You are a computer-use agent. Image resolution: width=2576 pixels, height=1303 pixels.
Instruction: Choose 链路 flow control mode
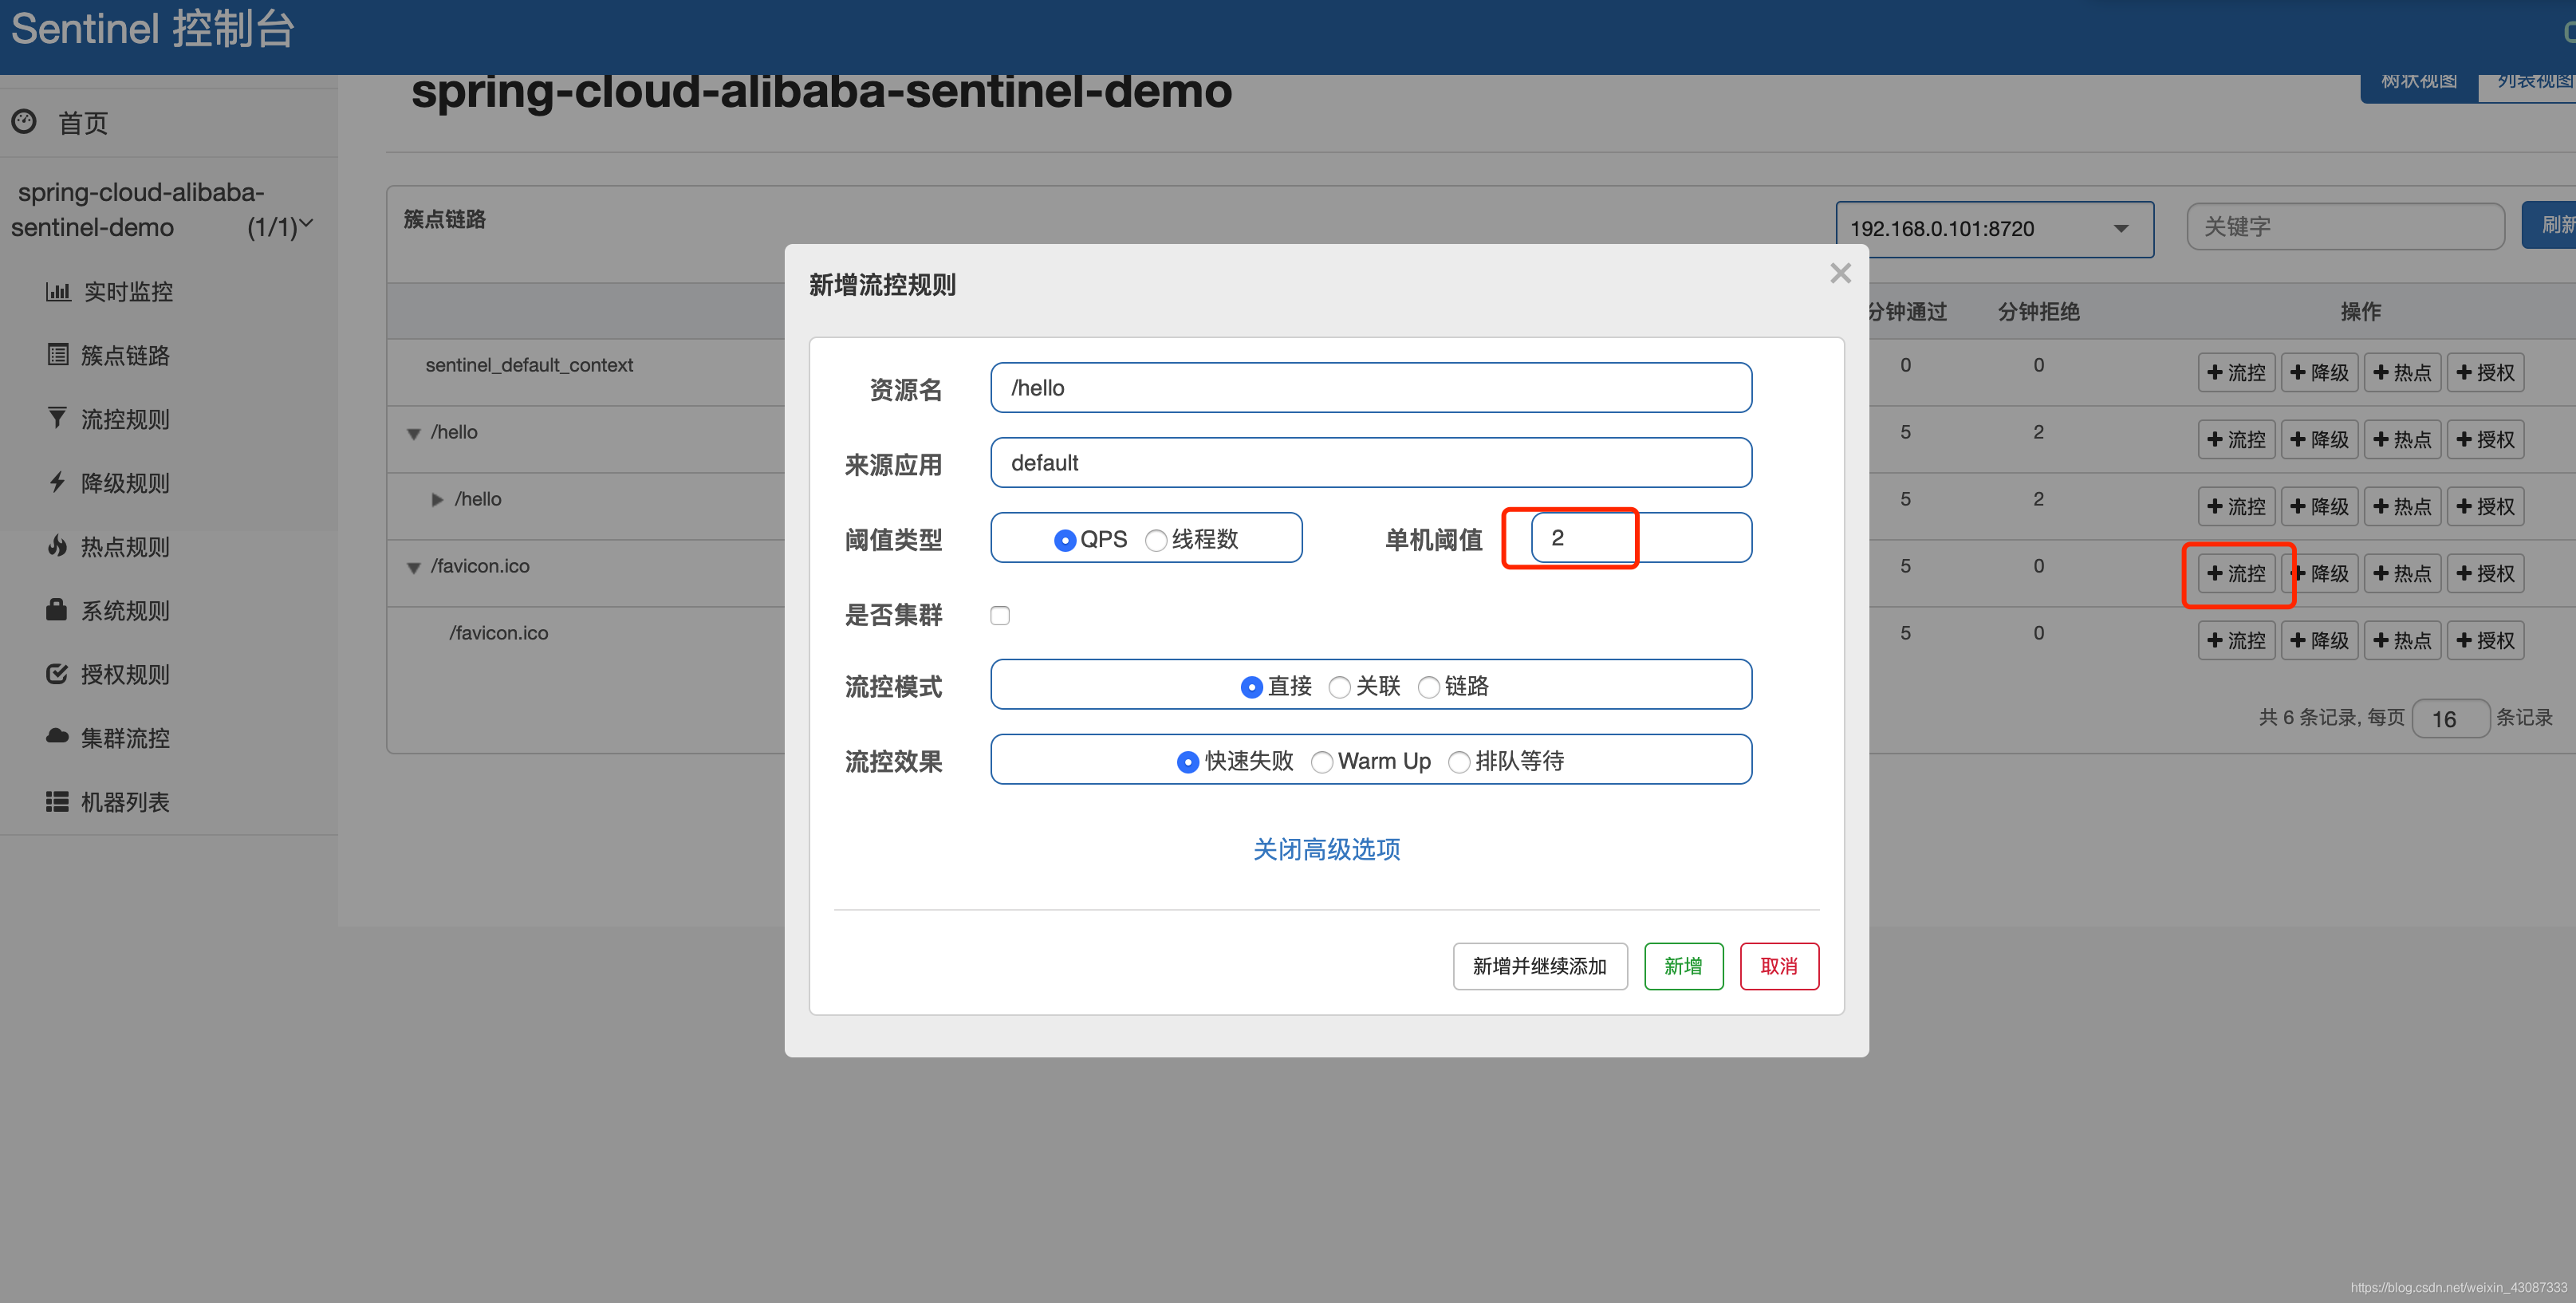[x=1429, y=687]
